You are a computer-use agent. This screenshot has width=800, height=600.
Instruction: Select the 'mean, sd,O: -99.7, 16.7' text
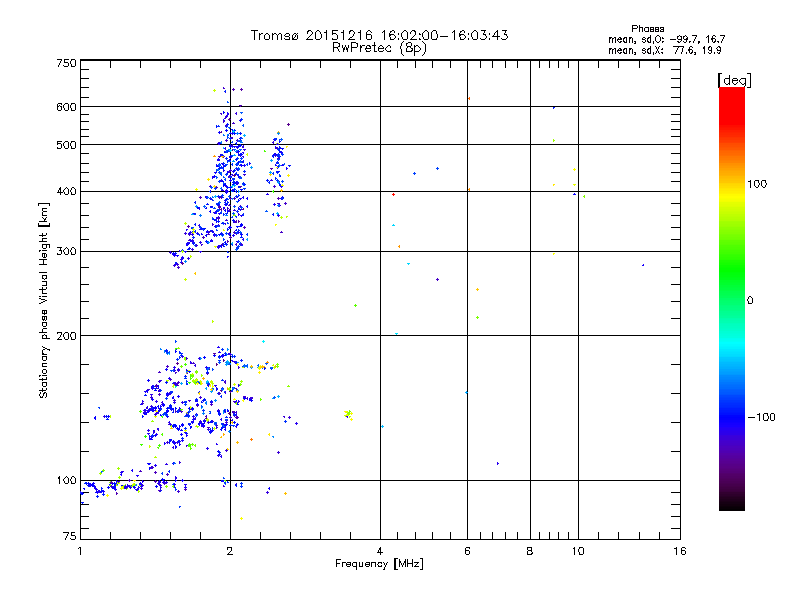[x=666, y=39]
